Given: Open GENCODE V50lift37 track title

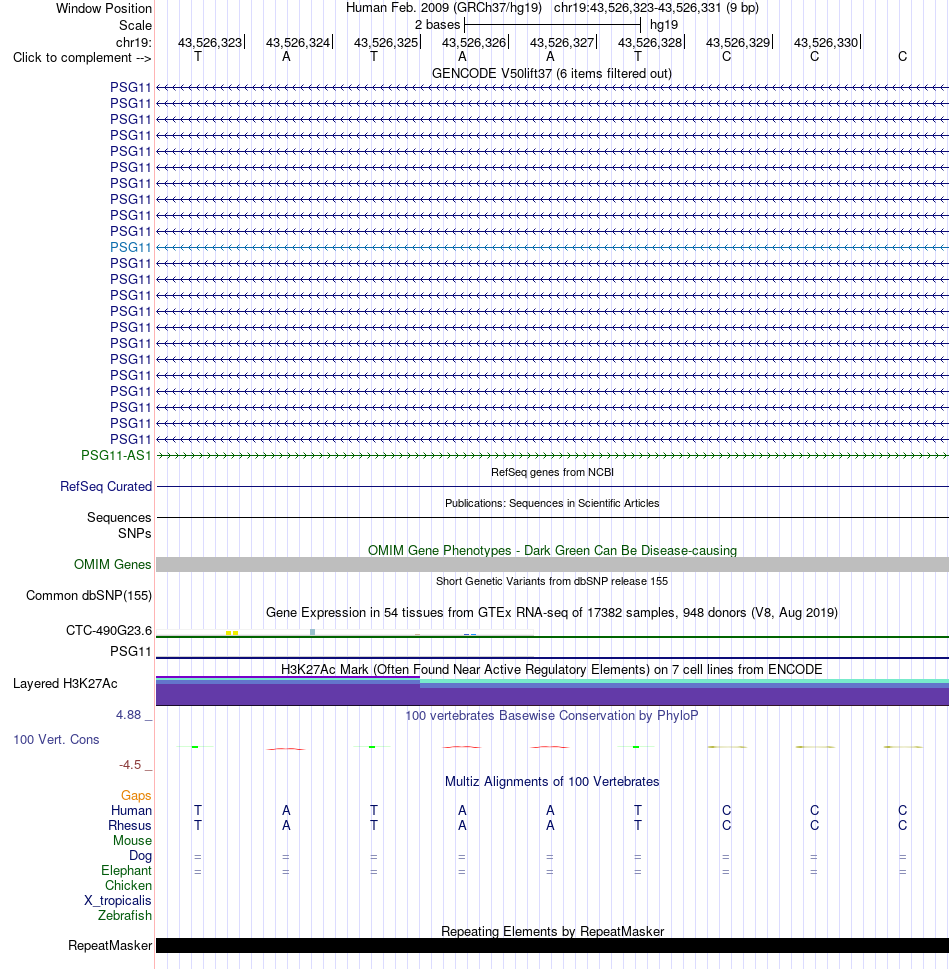Looking at the screenshot, I should pyautogui.click(x=552, y=74).
